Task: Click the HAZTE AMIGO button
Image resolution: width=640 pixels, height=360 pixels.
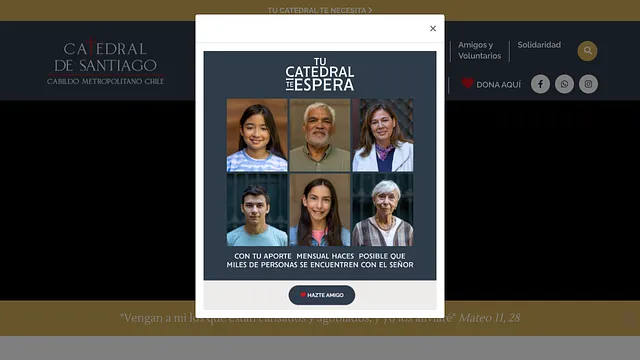Action: pyautogui.click(x=322, y=295)
